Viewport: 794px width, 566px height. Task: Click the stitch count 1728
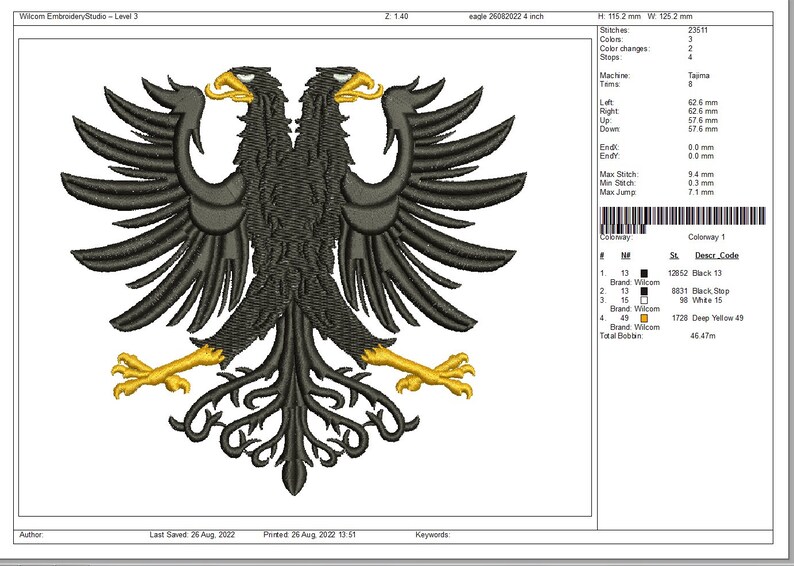click(x=680, y=318)
